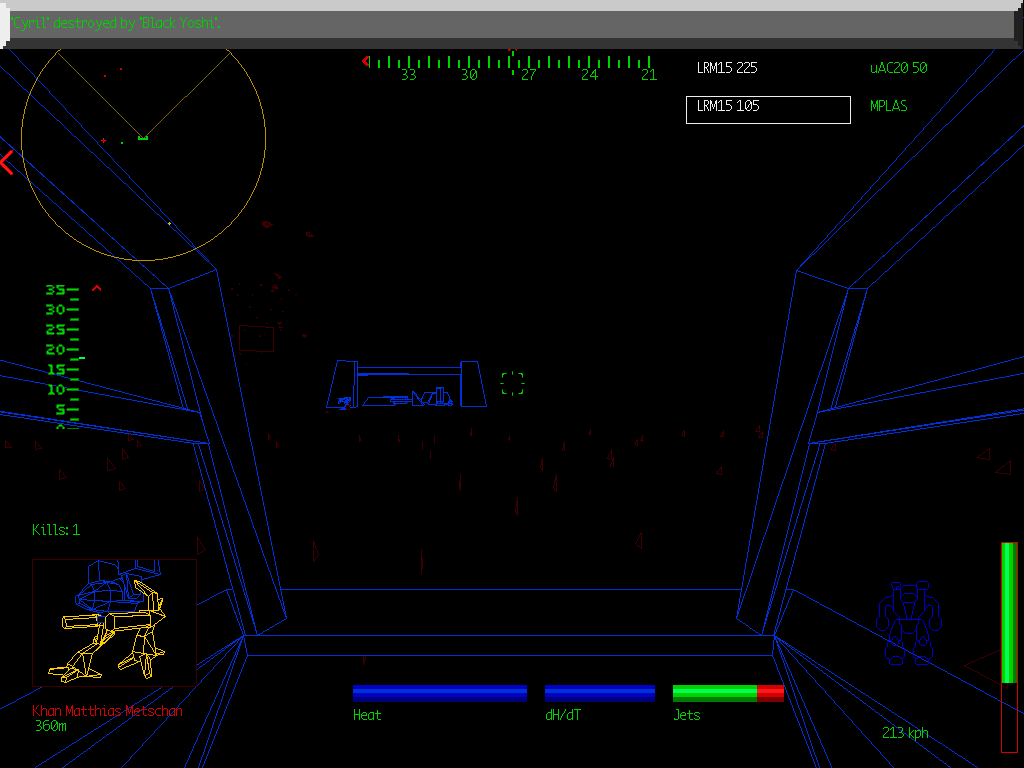This screenshot has width=1024, height=768.
Task: Toggle the highlighted LRM15 105 weapon group
Action: point(767,109)
